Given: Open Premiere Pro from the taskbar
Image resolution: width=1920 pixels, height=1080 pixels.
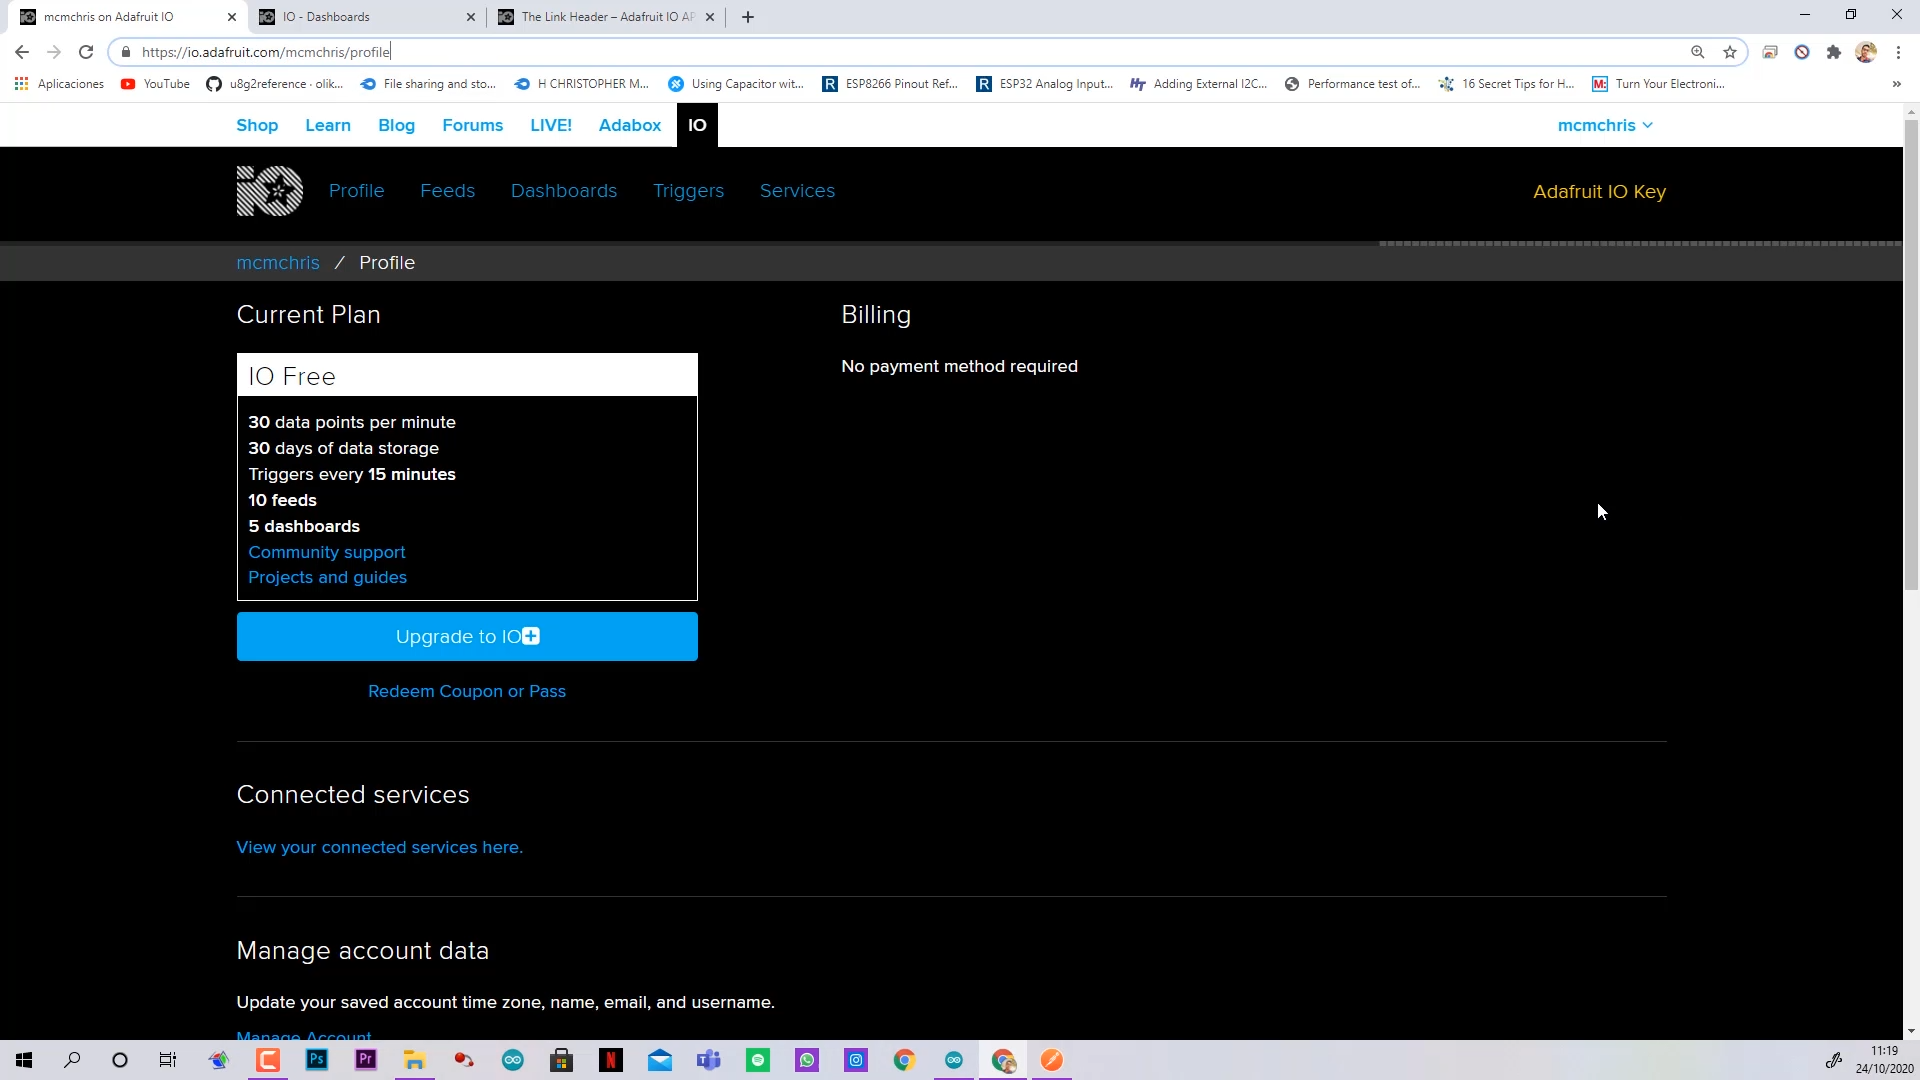Looking at the screenshot, I should [x=366, y=1060].
